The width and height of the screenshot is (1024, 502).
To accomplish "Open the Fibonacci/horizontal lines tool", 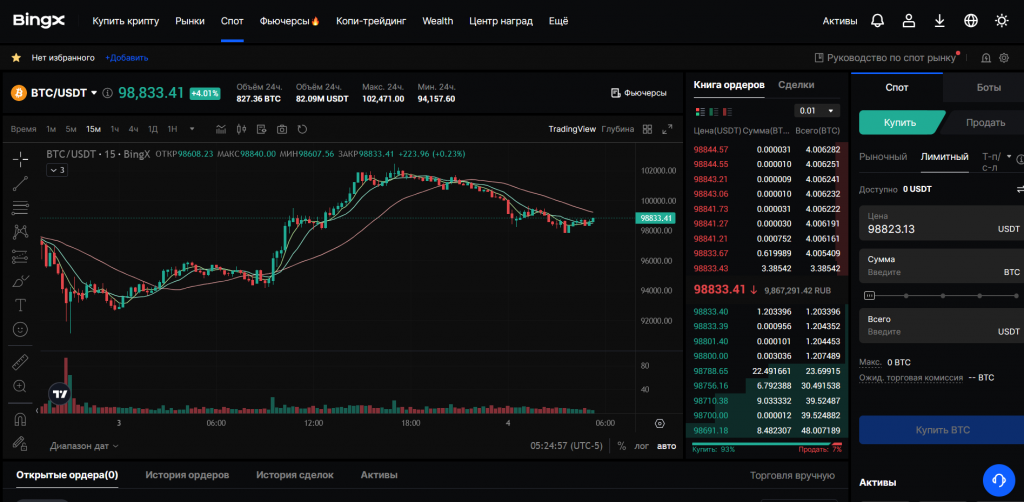I will coord(20,208).
